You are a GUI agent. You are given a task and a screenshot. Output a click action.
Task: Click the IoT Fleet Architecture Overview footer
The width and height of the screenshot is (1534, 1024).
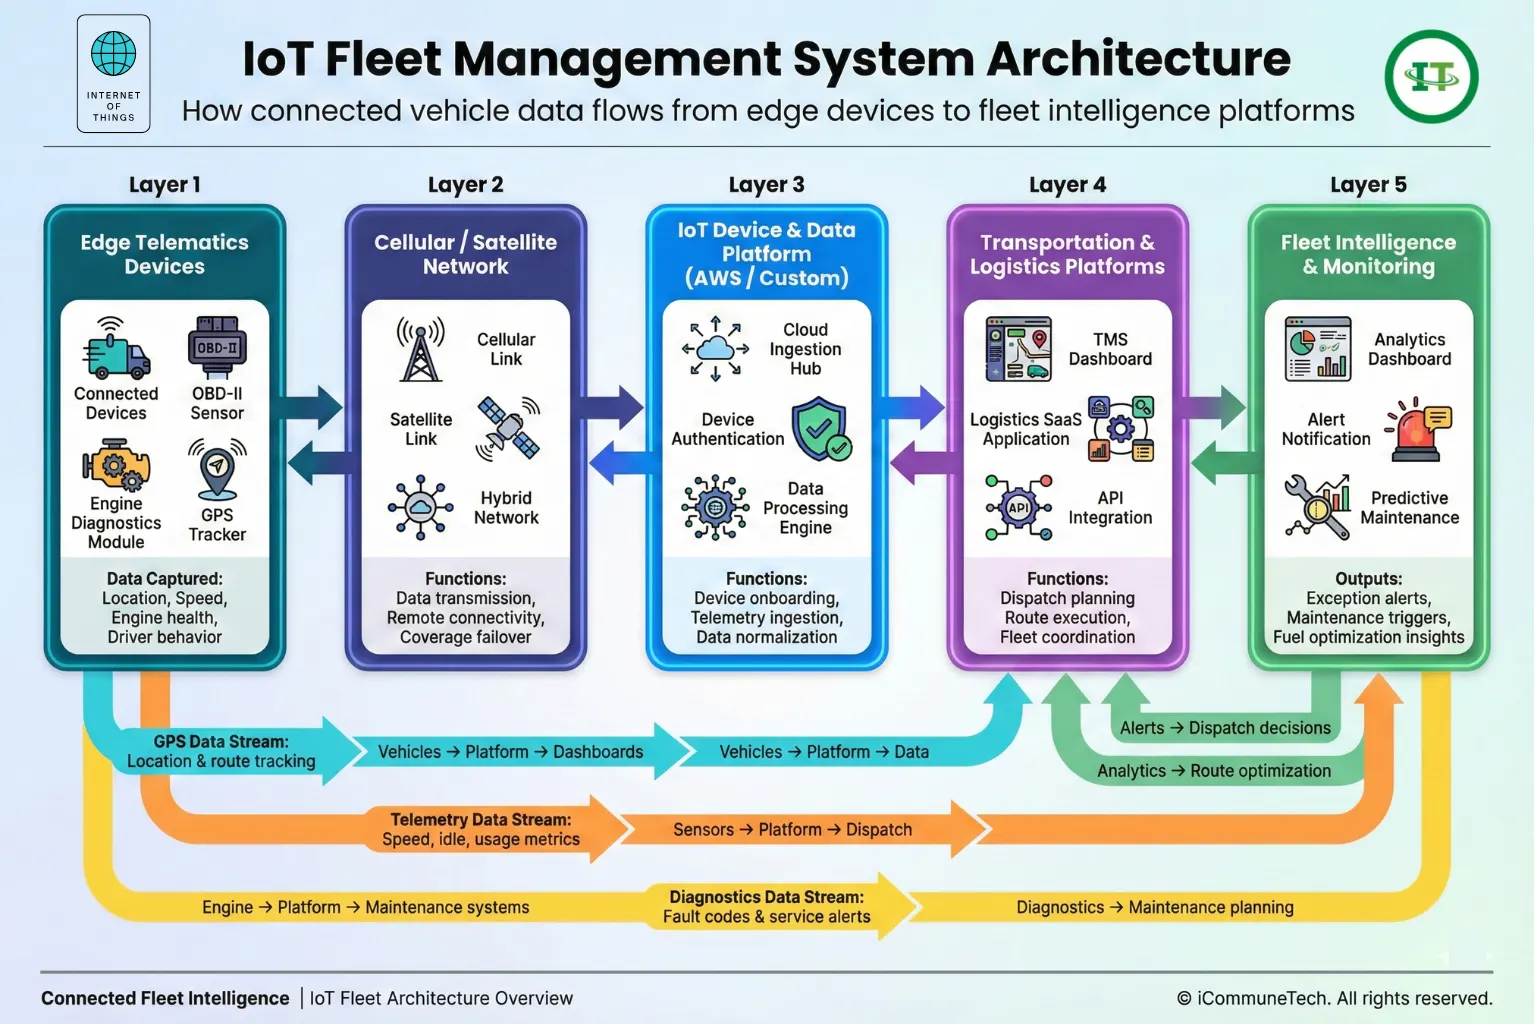[441, 998]
